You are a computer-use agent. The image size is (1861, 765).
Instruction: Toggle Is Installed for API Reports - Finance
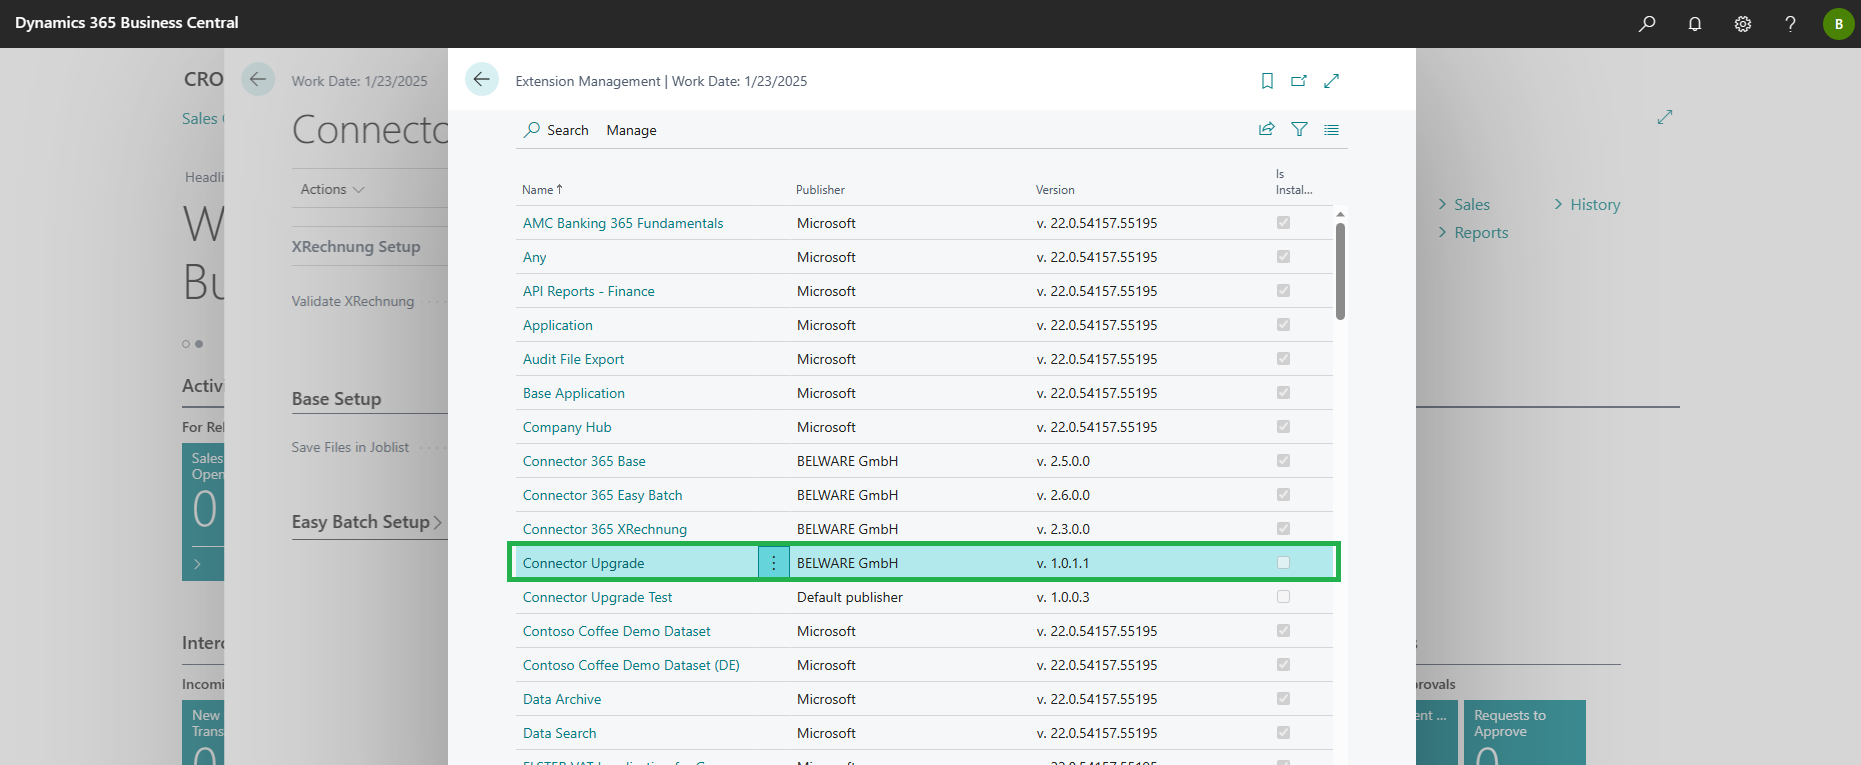click(x=1283, y=291)
